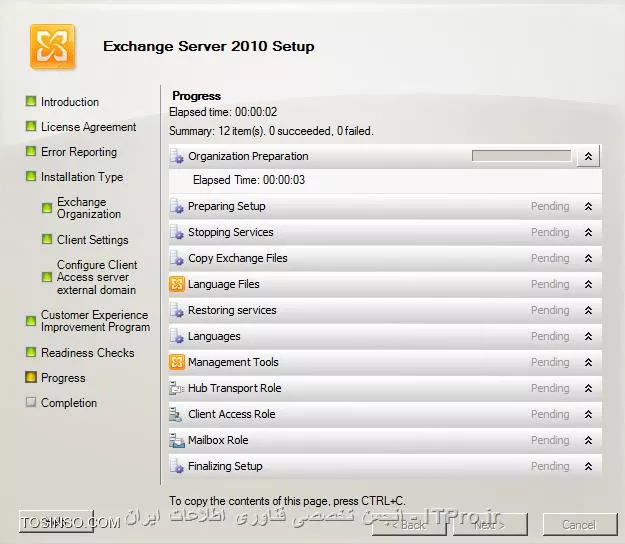Select the Installation Type wizard step
The height and width of the screenshot is (544, 625).
82,177
